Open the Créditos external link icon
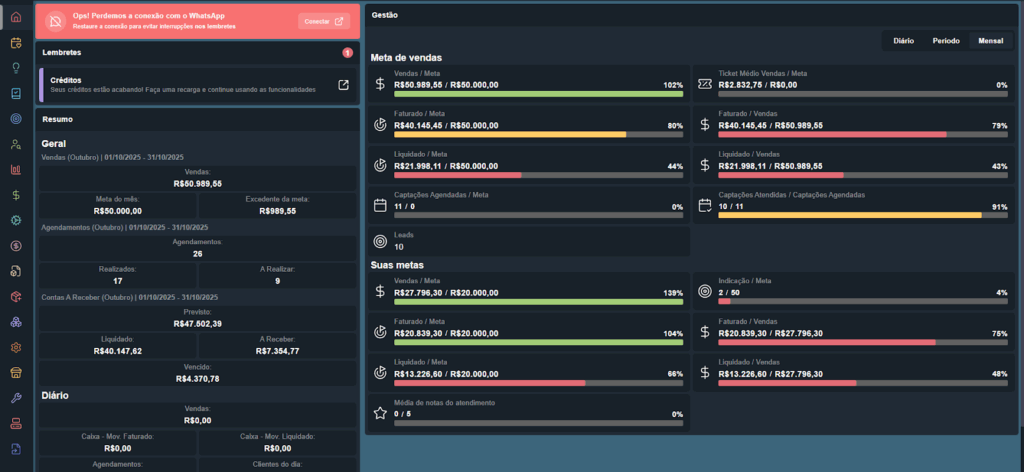1024x472 pixels. (343, 85)
